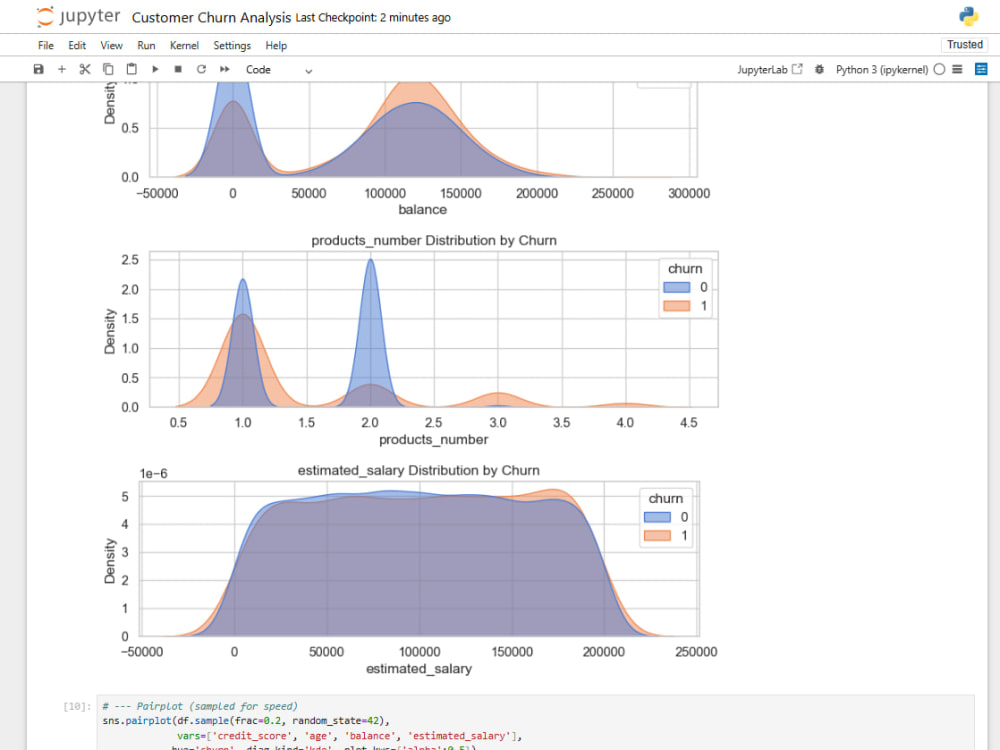Screen dimensions: 1000x750
Task: Cut the selected cell using scissors icon
Action: point(85,69)
